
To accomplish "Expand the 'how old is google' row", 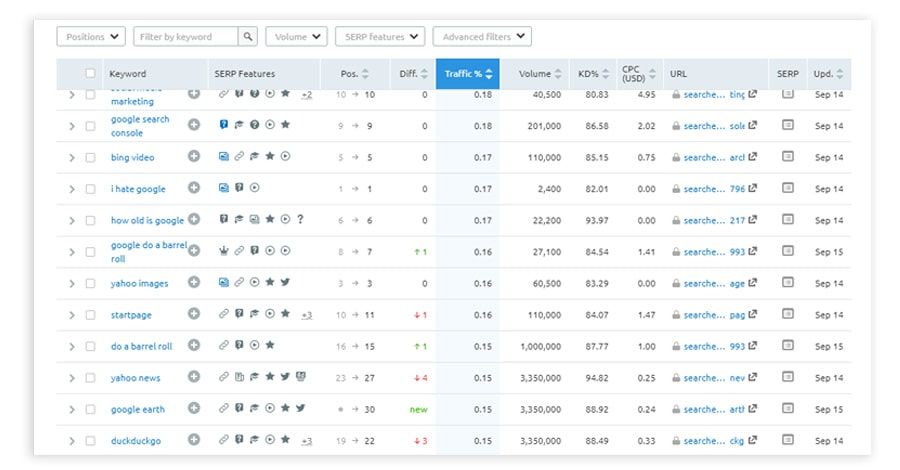I will 71,220.
